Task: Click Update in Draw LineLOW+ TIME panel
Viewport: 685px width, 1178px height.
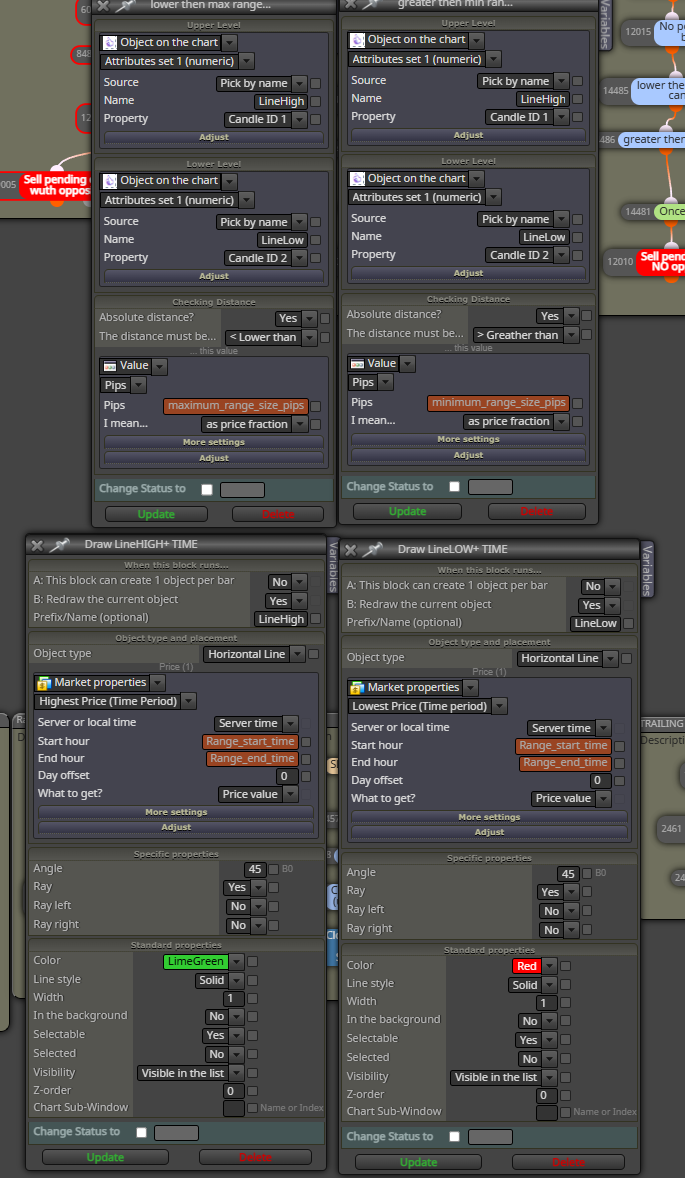Action: [418, 1162]
